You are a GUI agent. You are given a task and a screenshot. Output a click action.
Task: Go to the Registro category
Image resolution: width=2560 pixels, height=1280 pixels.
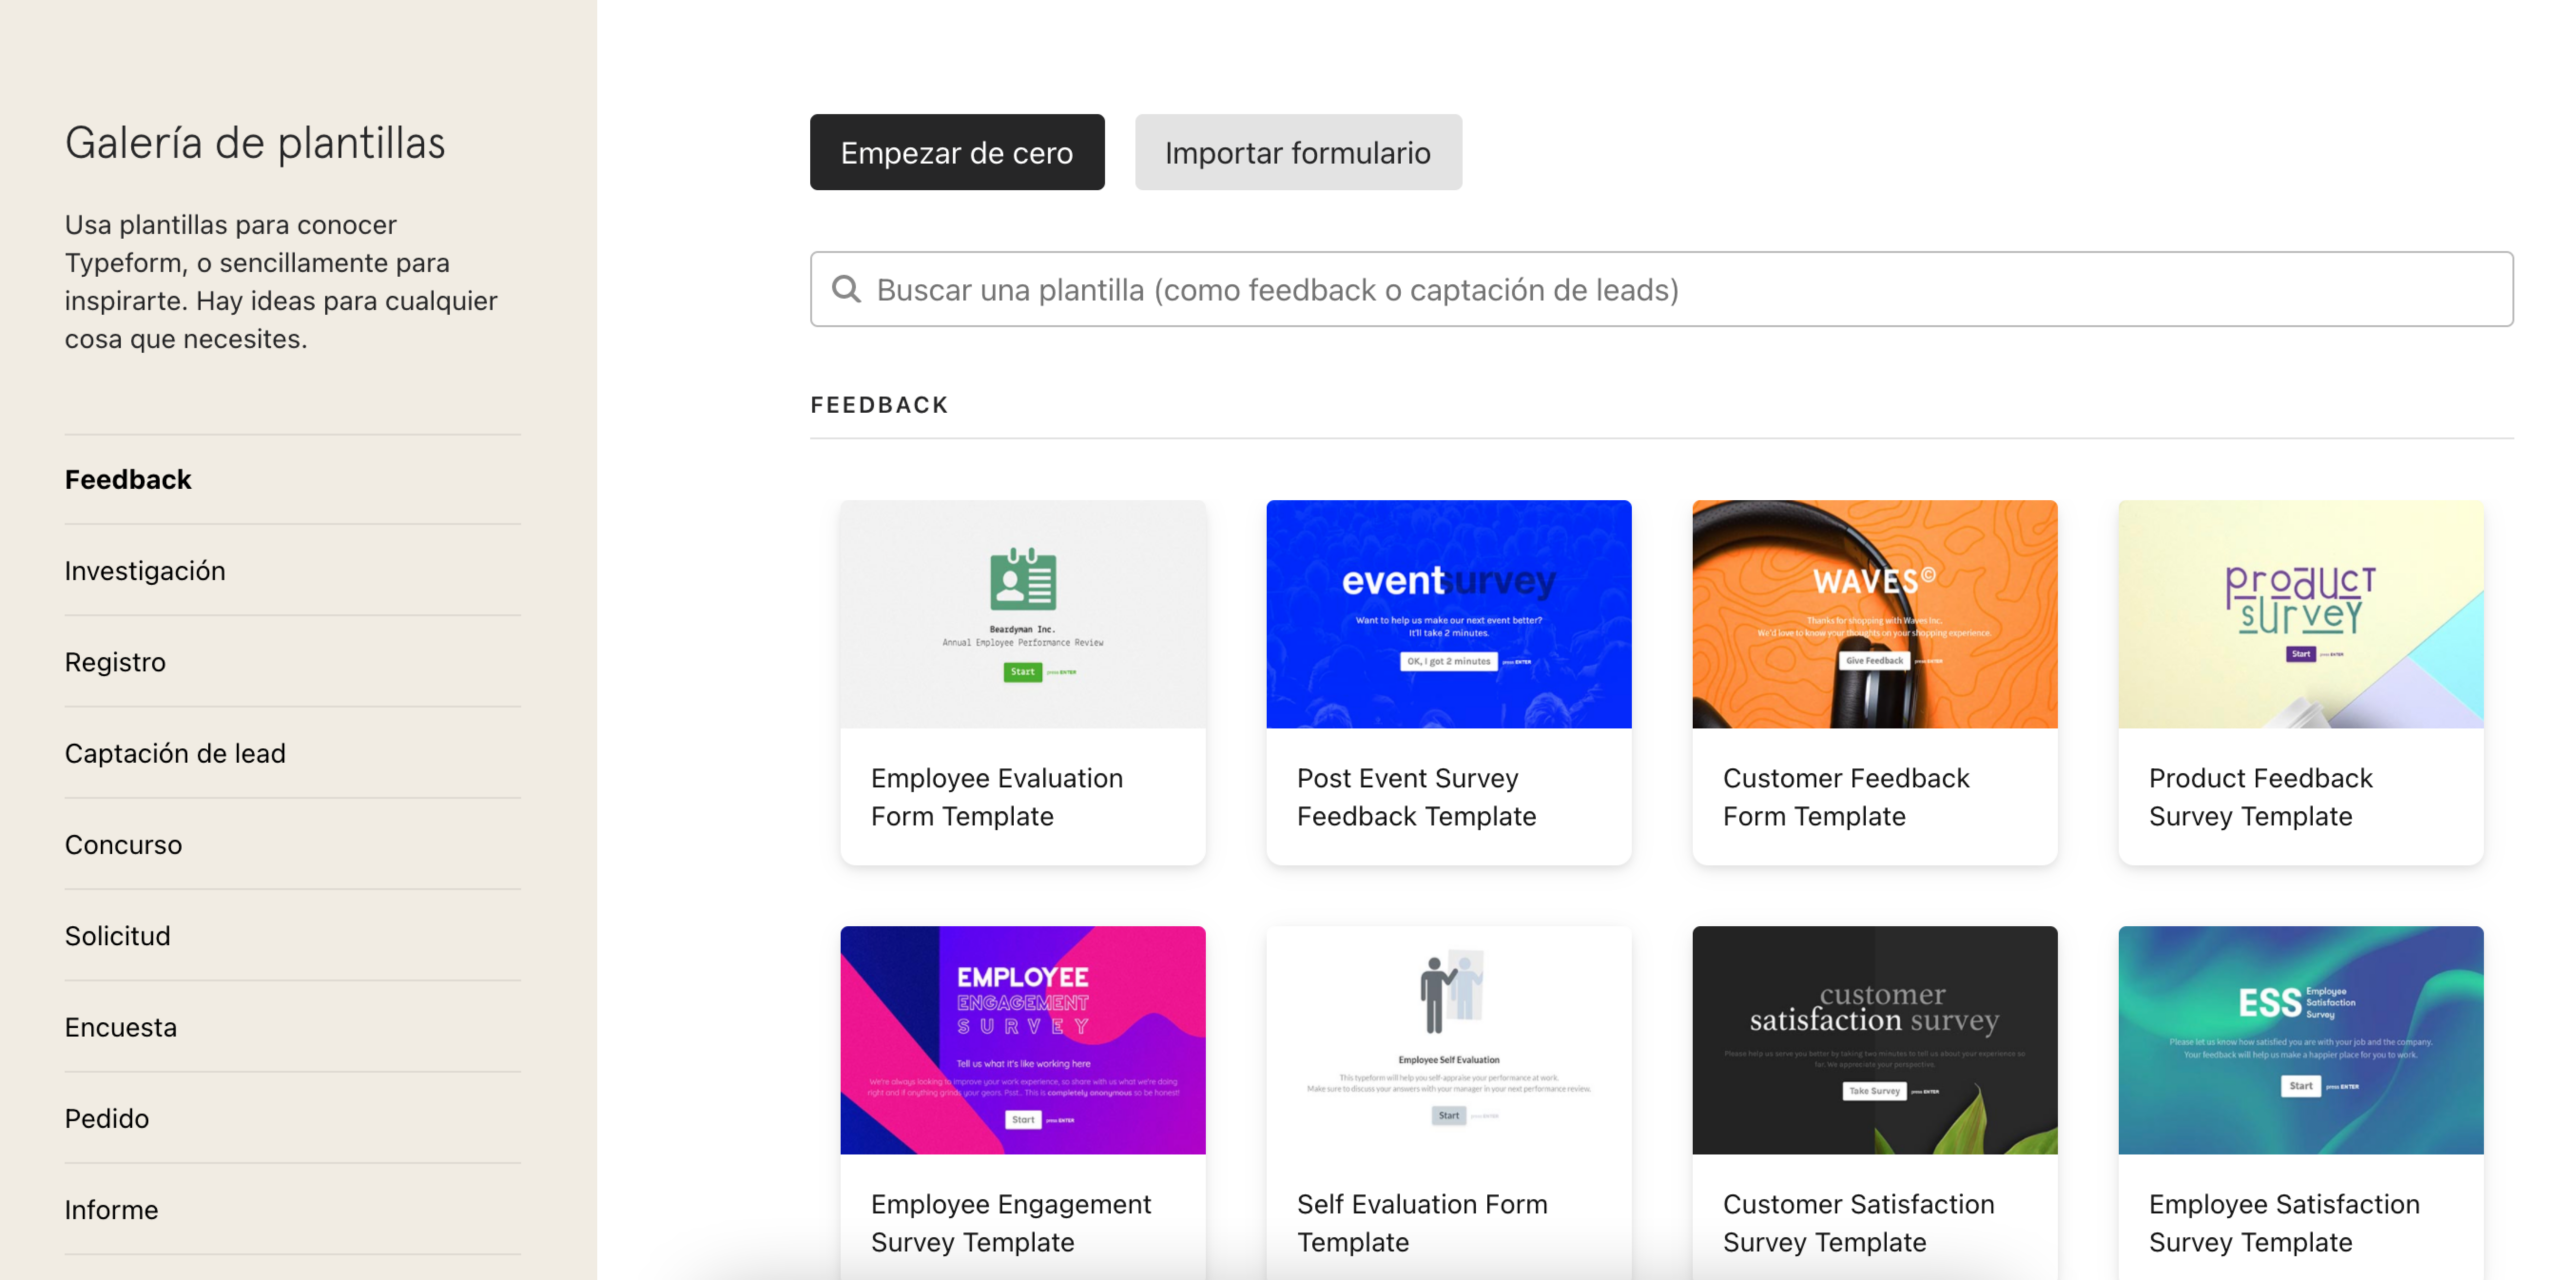click(115, 661)
